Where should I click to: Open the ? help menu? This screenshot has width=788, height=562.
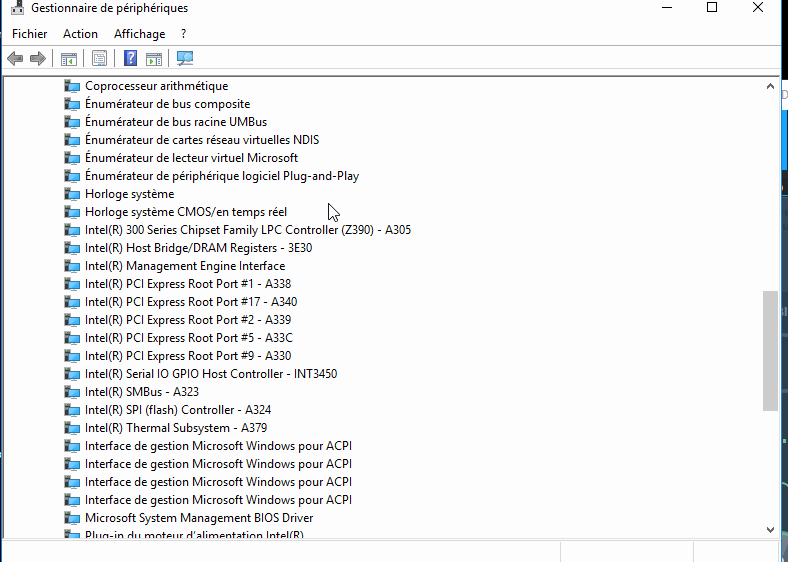tap(183, 34)
